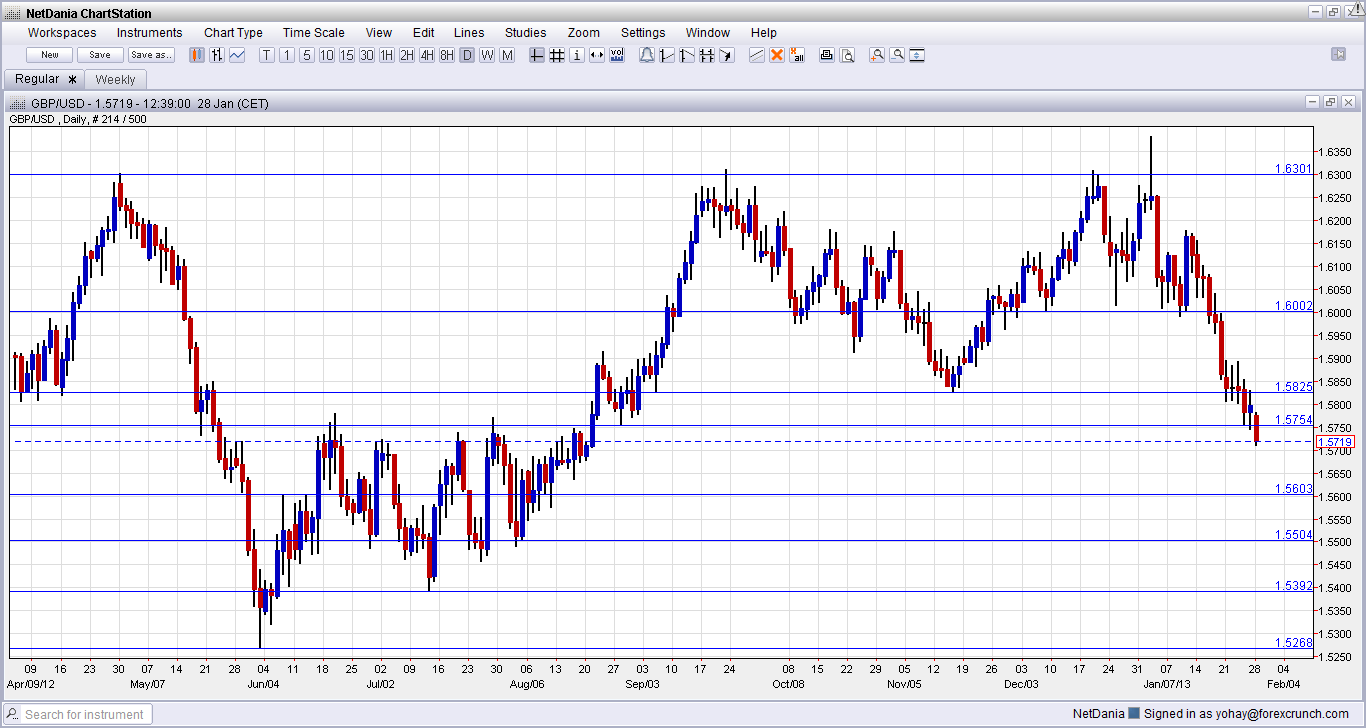
Task: Open the Instruments menu
Action: pos(150,33)
